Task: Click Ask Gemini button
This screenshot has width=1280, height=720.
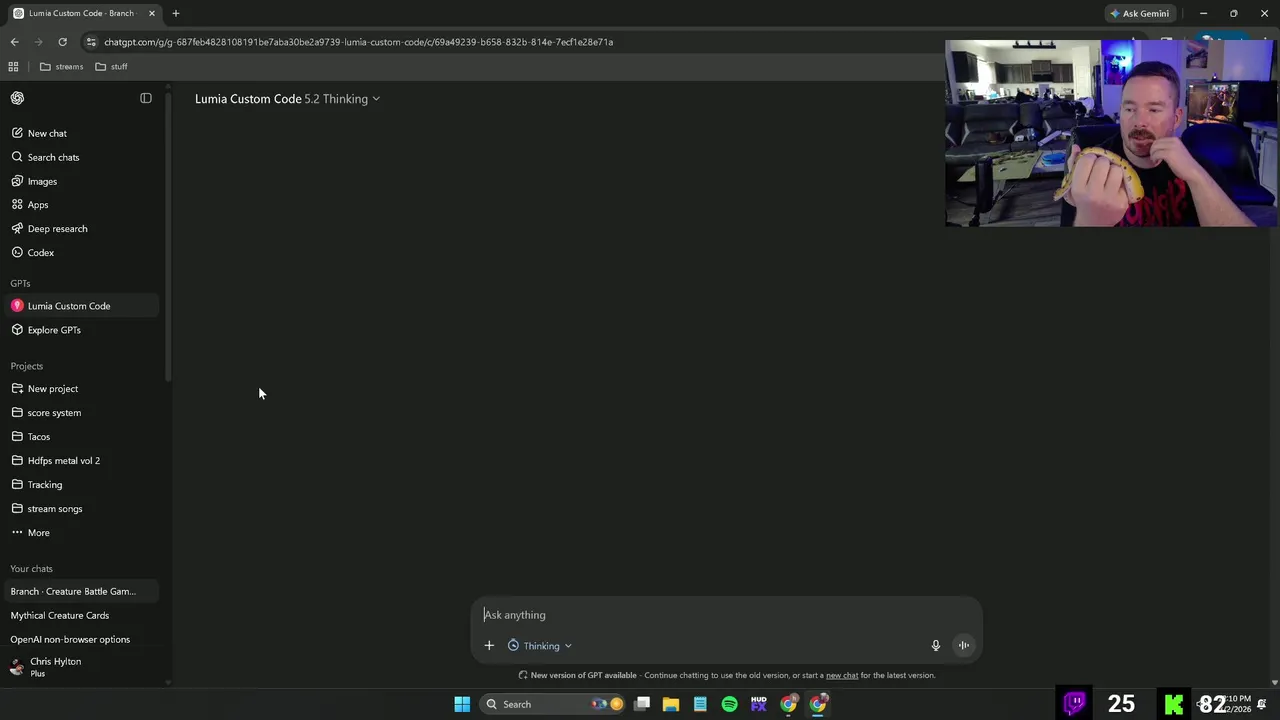Action: click(x=1139, y=13)
